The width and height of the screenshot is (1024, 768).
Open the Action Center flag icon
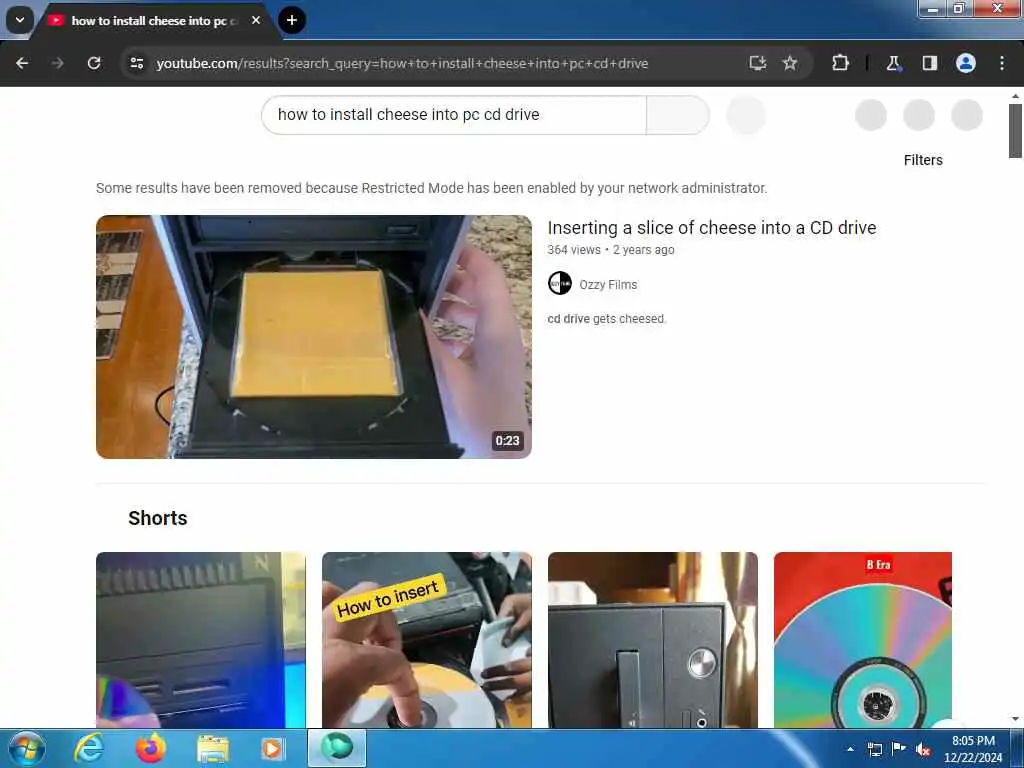899,748
